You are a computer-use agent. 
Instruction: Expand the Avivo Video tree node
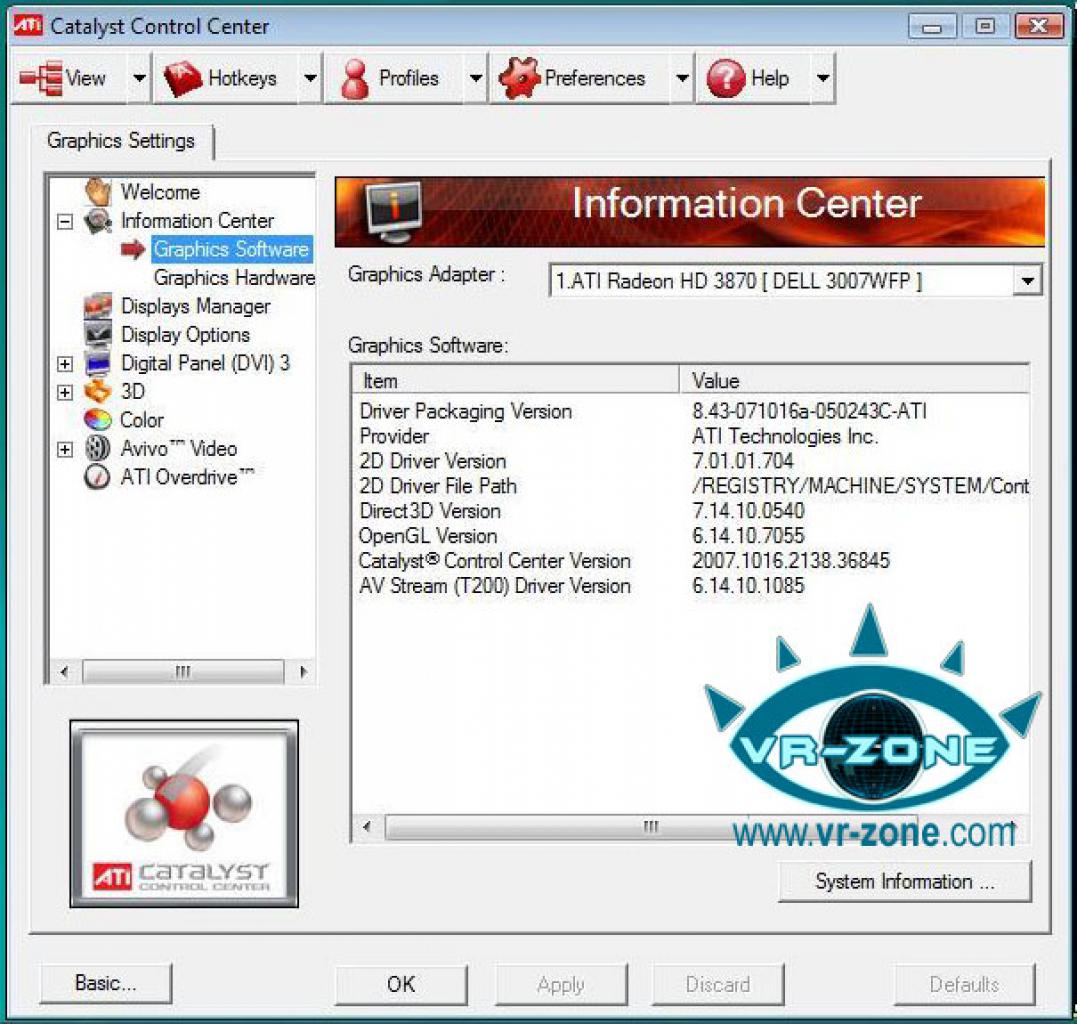(65, 449)
